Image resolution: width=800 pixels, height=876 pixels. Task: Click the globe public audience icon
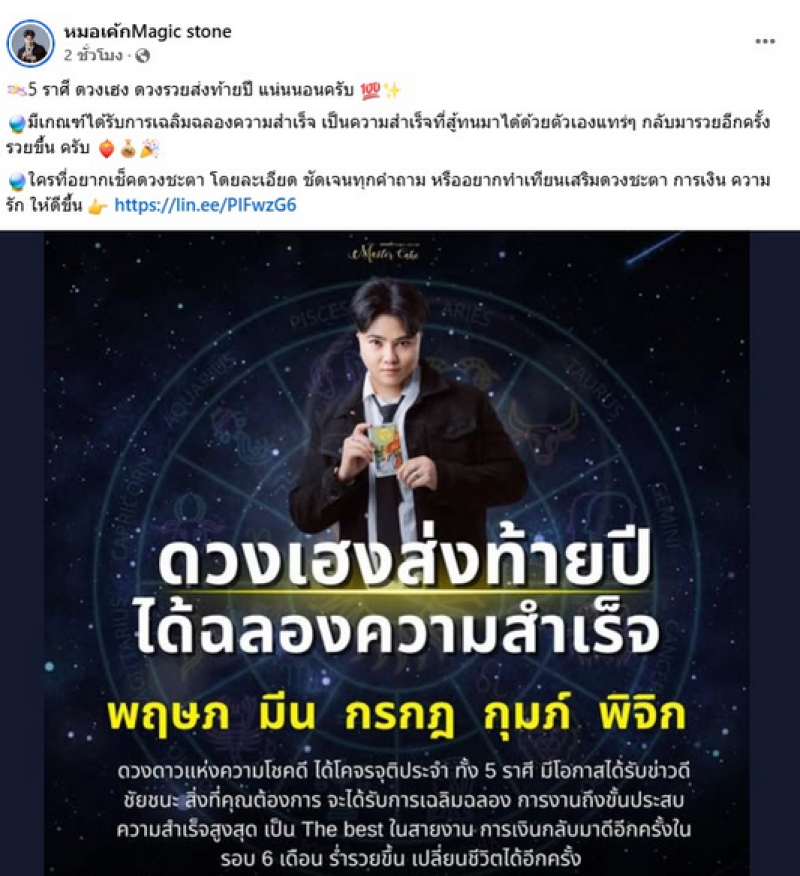[143, 55]
